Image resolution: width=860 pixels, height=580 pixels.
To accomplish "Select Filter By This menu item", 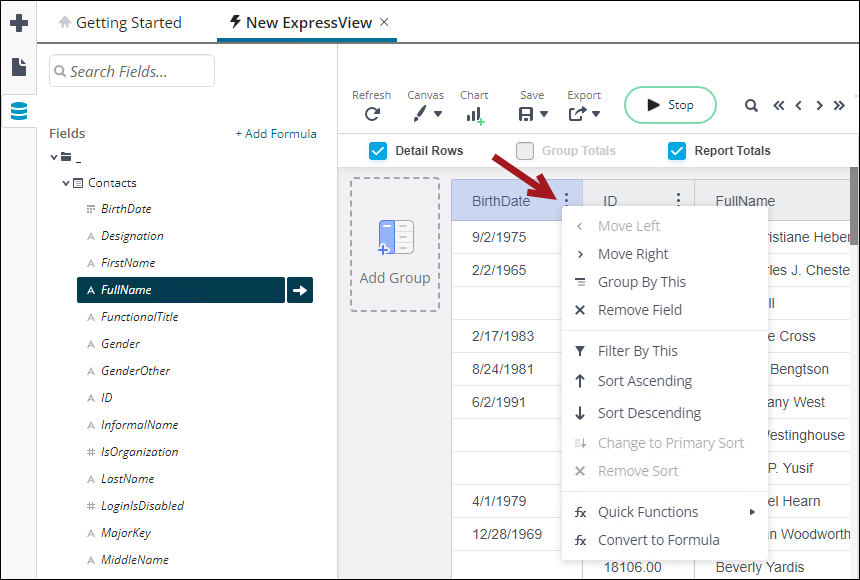I will (x=665, y=351).
